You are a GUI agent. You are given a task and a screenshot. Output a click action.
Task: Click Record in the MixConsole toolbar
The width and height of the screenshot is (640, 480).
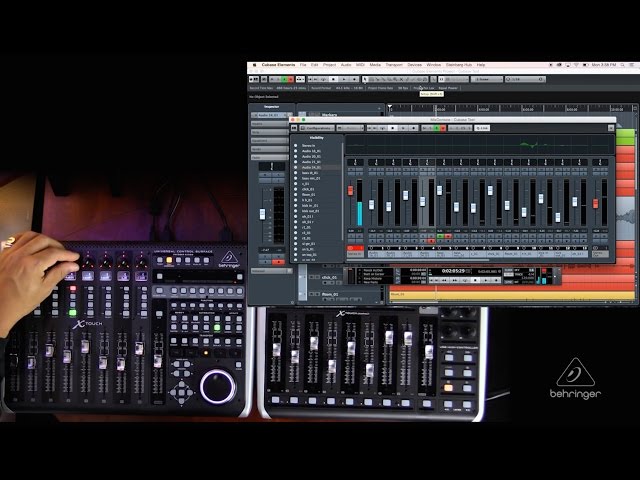(x=413, y=128)
